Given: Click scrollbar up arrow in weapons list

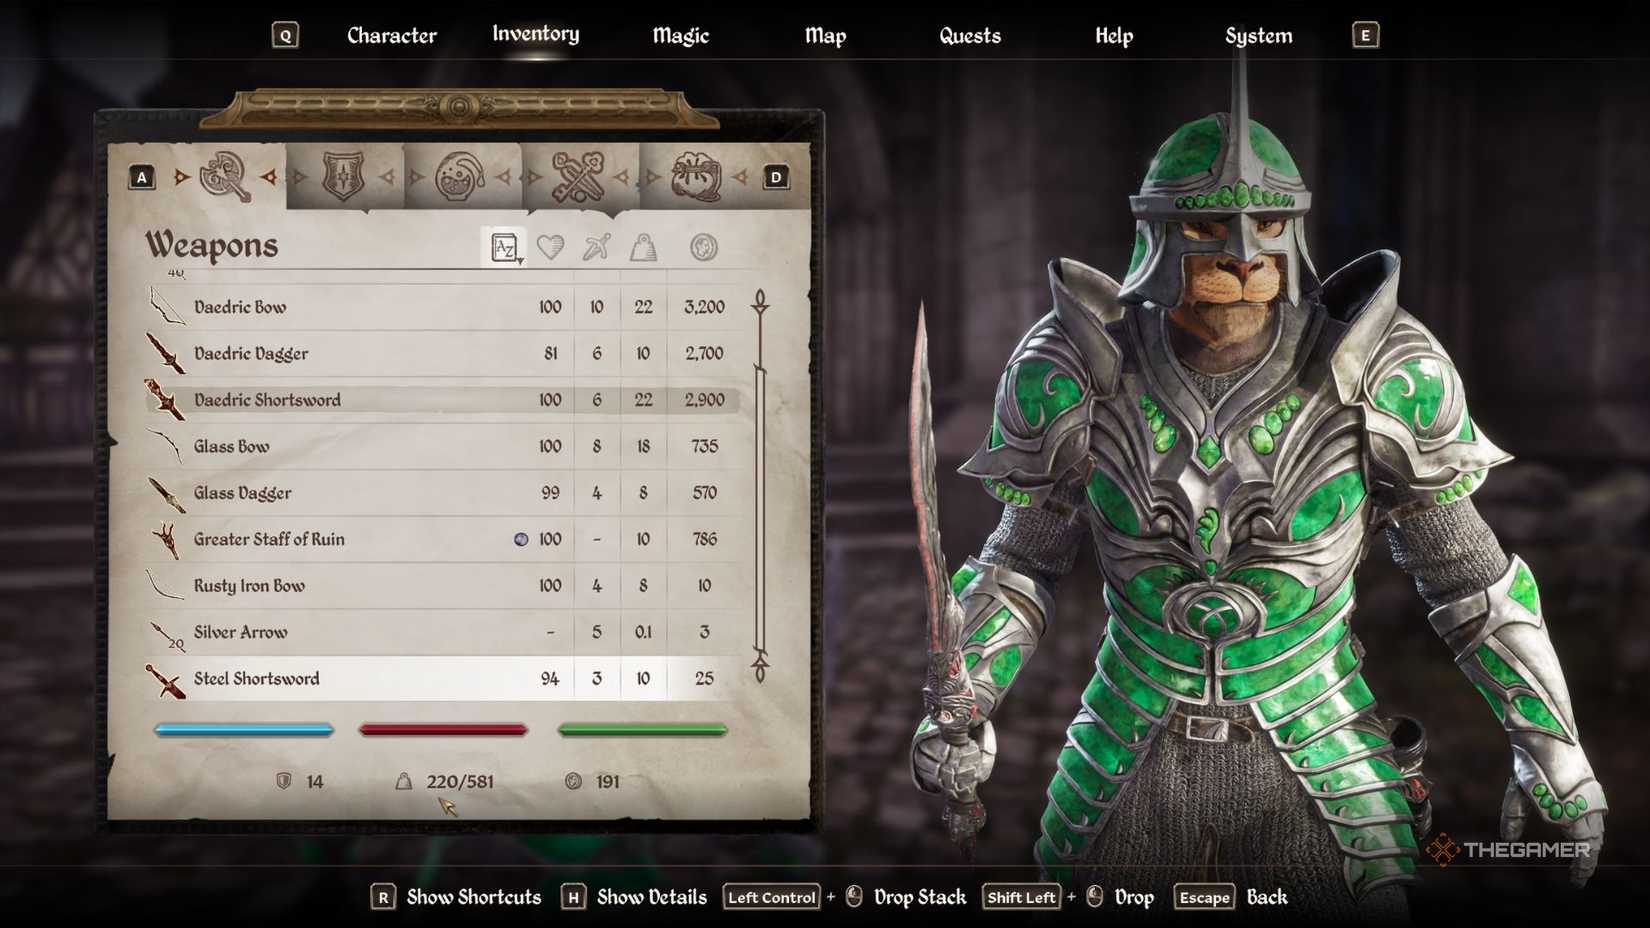Looking at the screenshot, I should pos(760,301).
